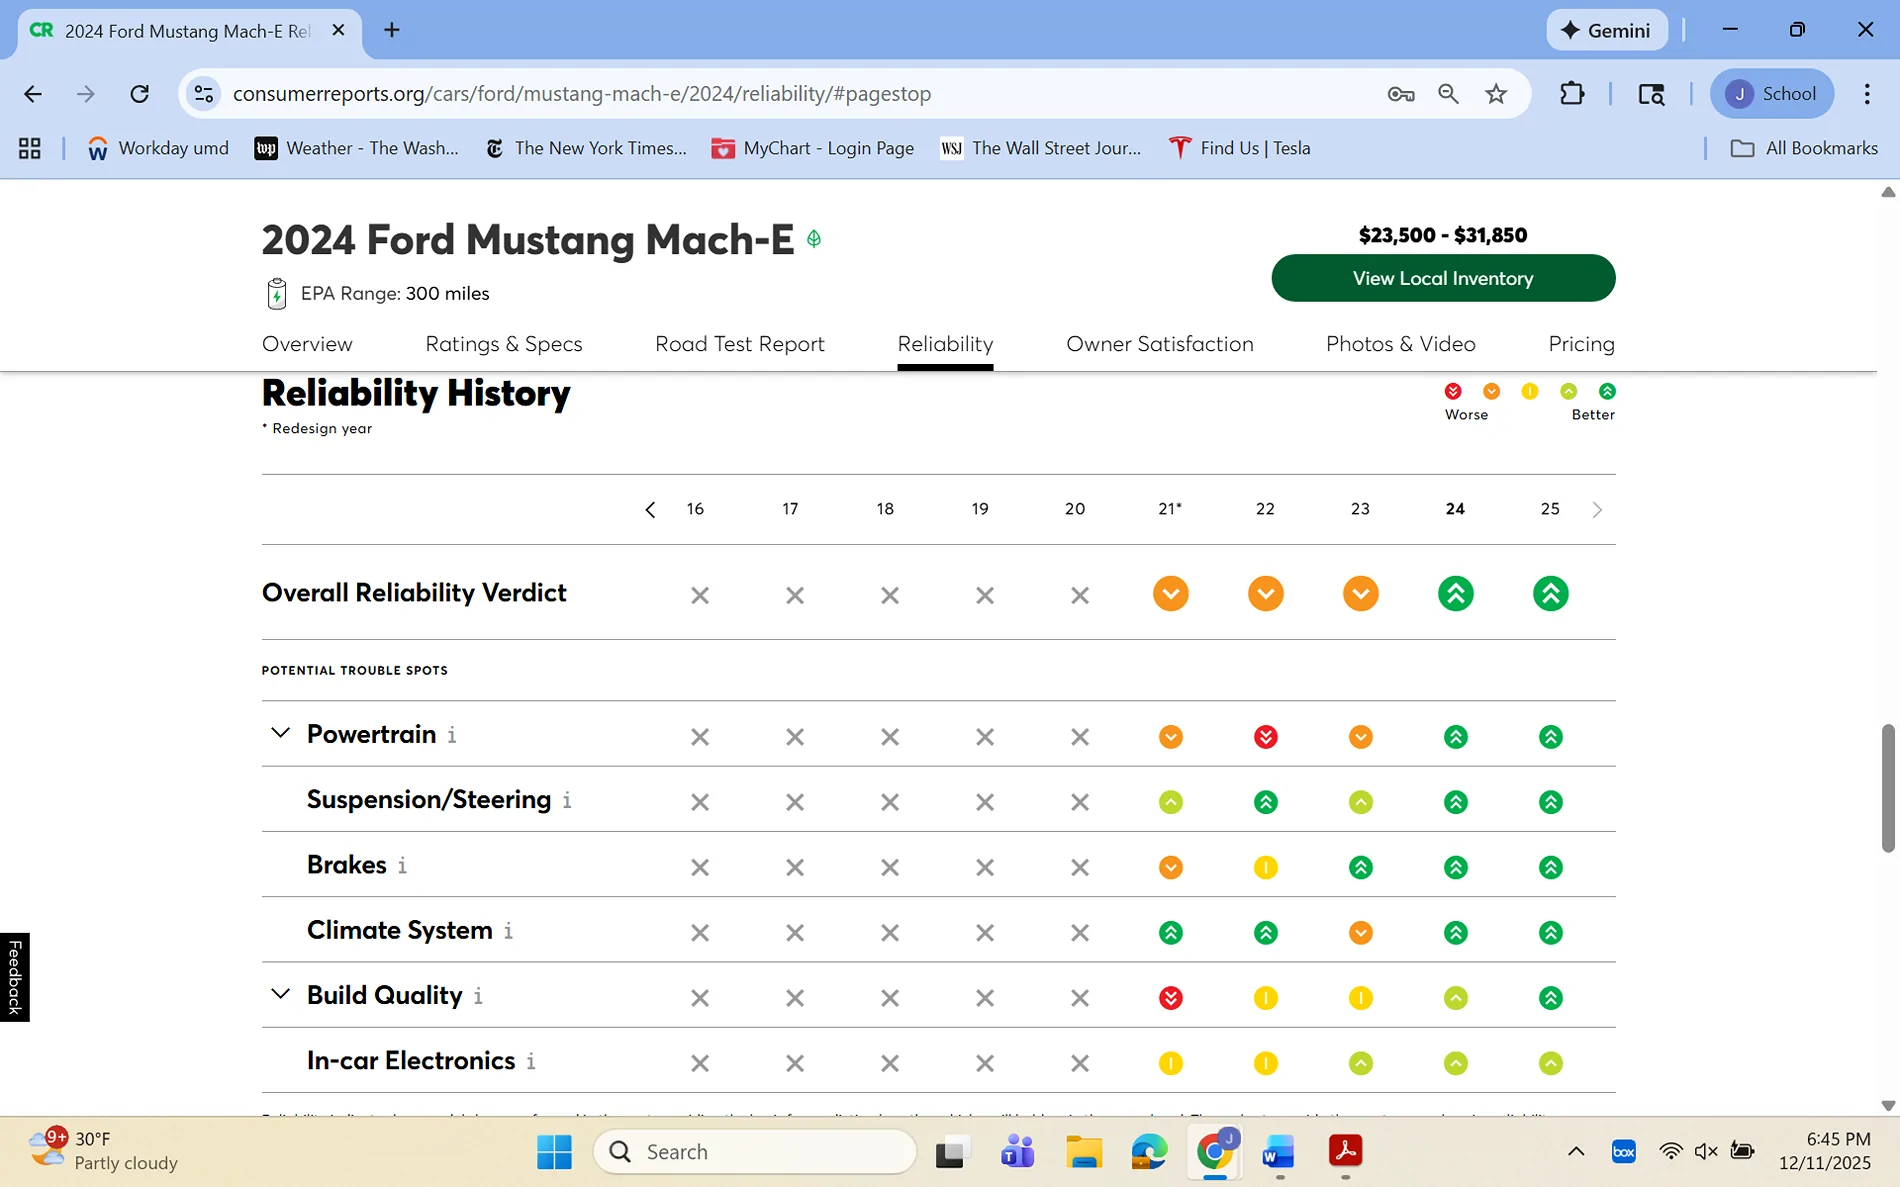Show hidden system tray icons
The image size is (1900, 1187).
(1576, 1152)
